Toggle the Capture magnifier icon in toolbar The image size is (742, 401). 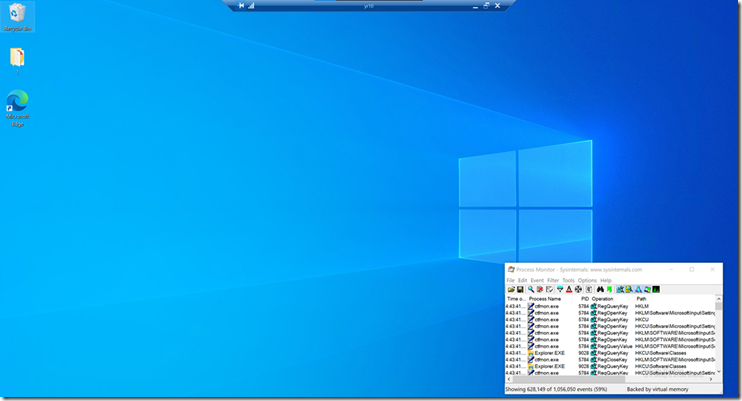(x=531, y=289)
